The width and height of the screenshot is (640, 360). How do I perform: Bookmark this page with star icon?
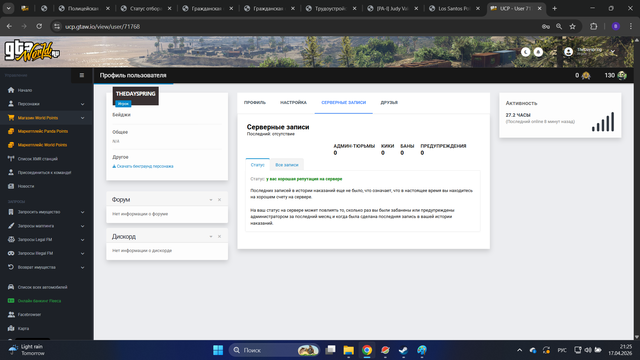(x=572, y=27)
